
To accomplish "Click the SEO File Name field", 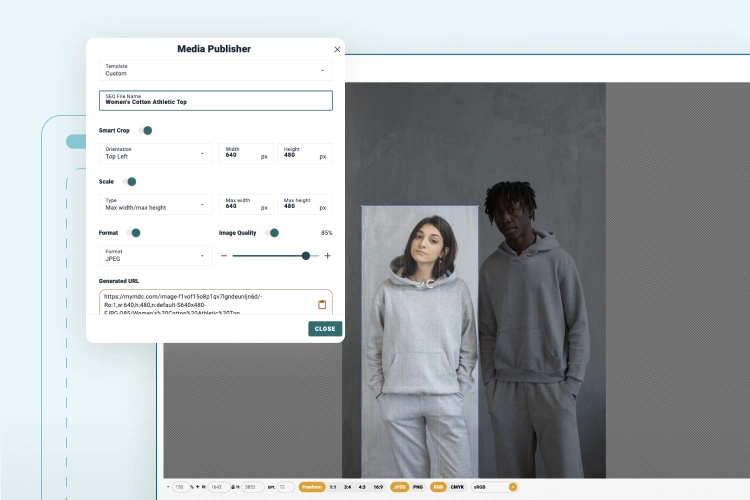I will (215, 100).
